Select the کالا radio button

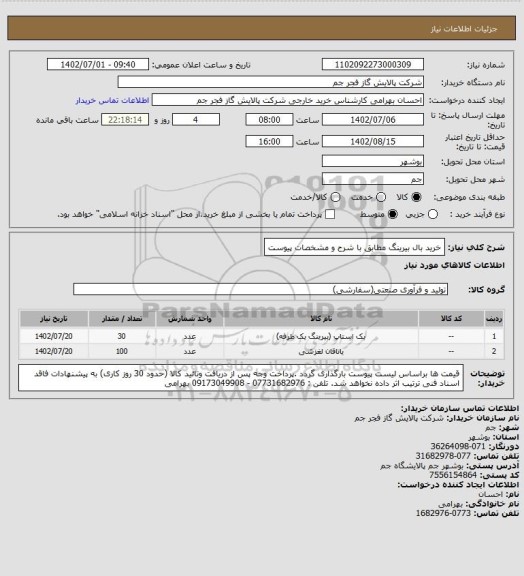pyautogui.click(x=416, y=197)
